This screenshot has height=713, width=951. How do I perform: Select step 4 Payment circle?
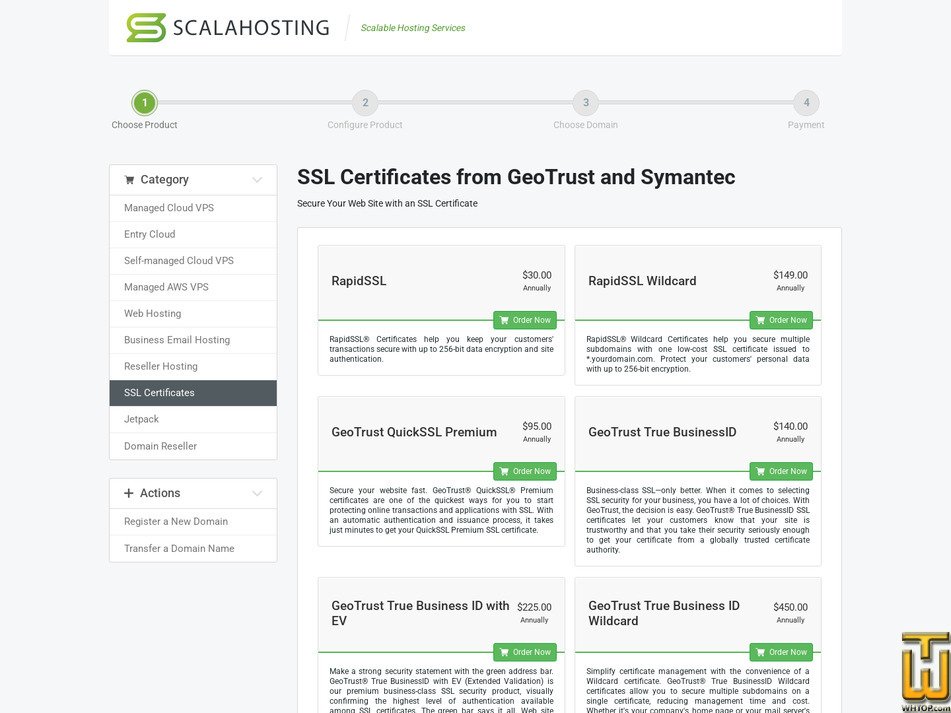[x=807, y=102]
